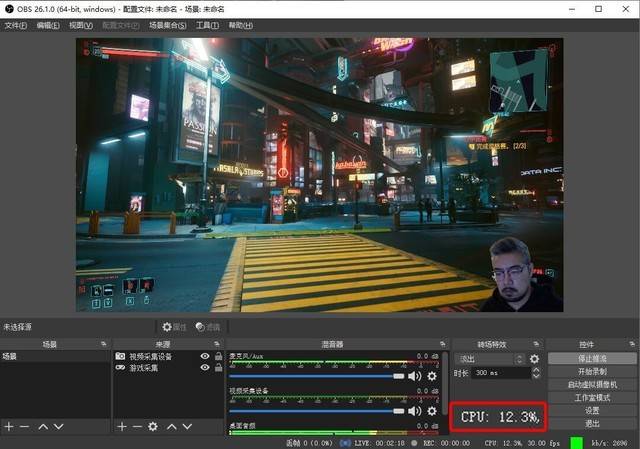Image resolution: width=640 pixels, height=449 pixels.
Task: Click the 丢帧 0 (0.0%) status text
Action: (309, 443)
